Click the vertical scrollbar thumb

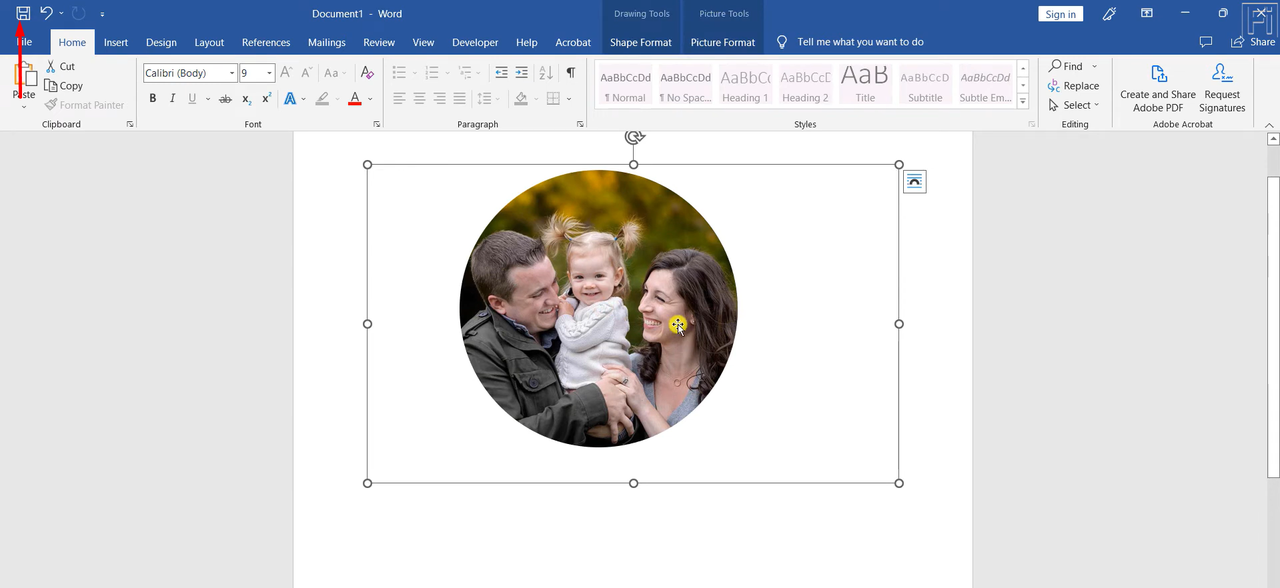(1273, 330)
